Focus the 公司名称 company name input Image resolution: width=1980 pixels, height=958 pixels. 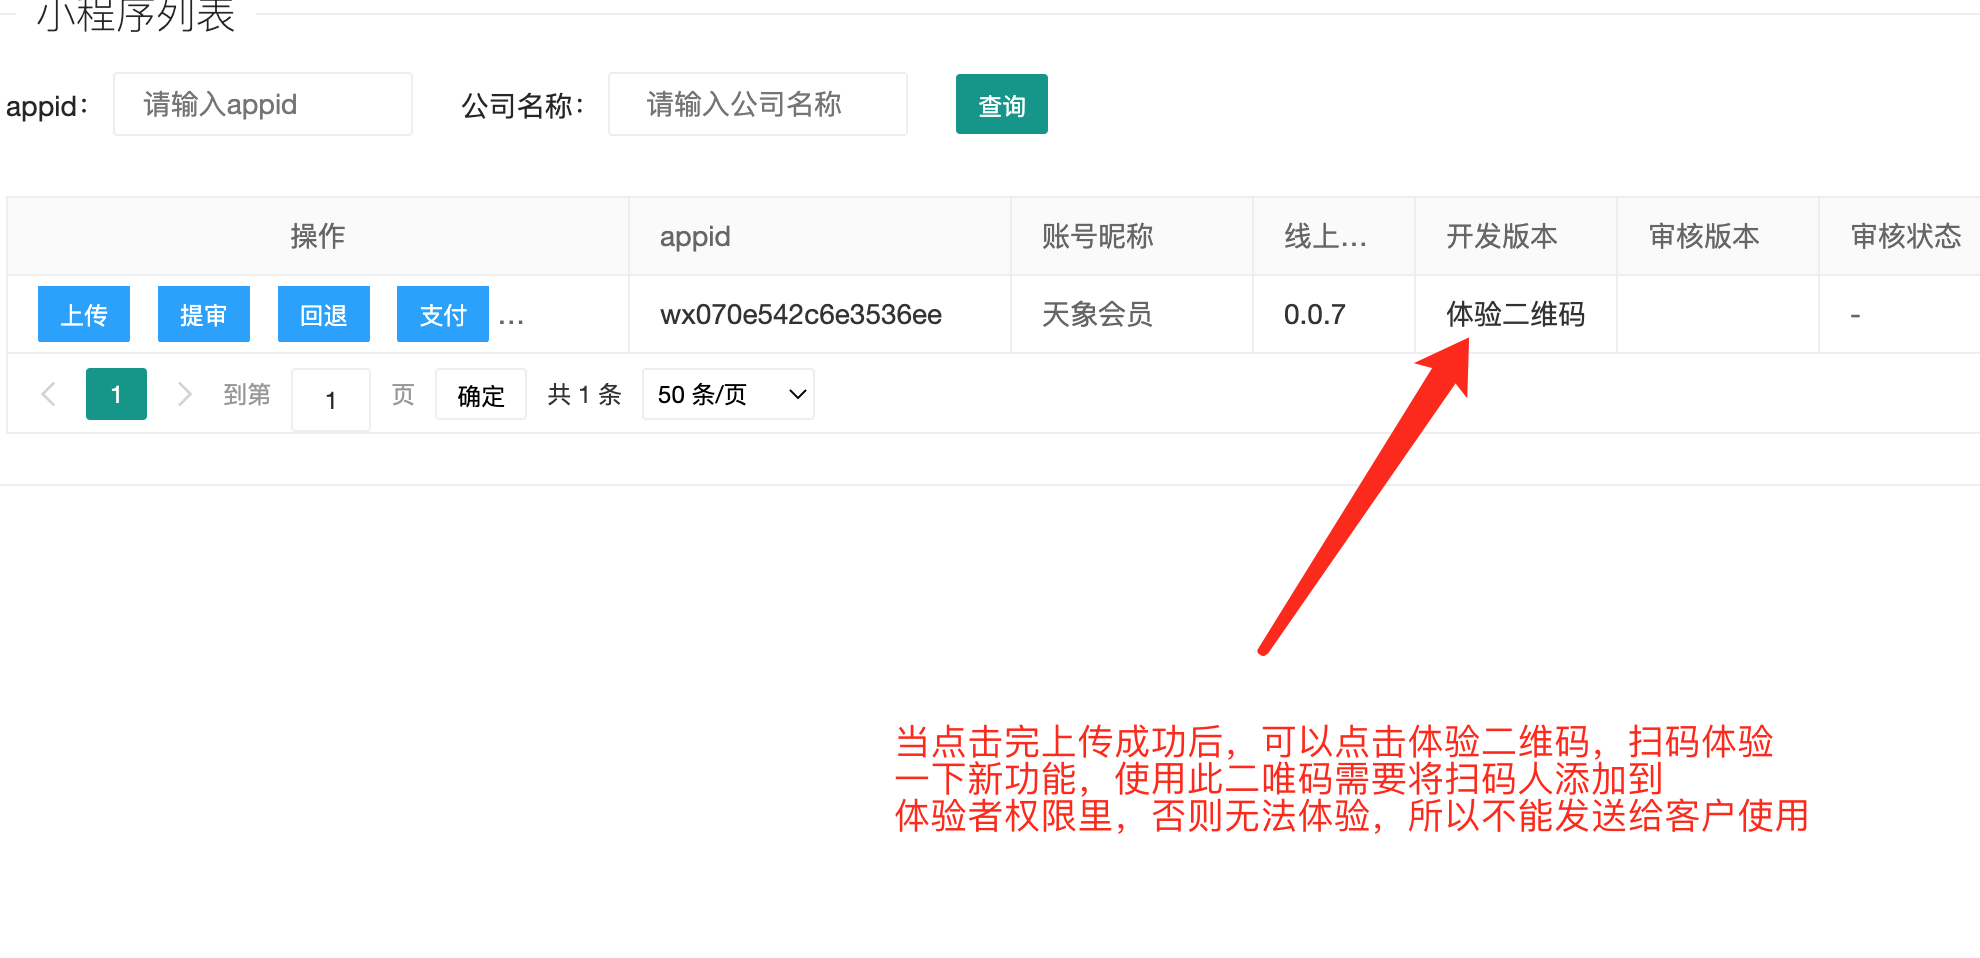tap(757, 104)
